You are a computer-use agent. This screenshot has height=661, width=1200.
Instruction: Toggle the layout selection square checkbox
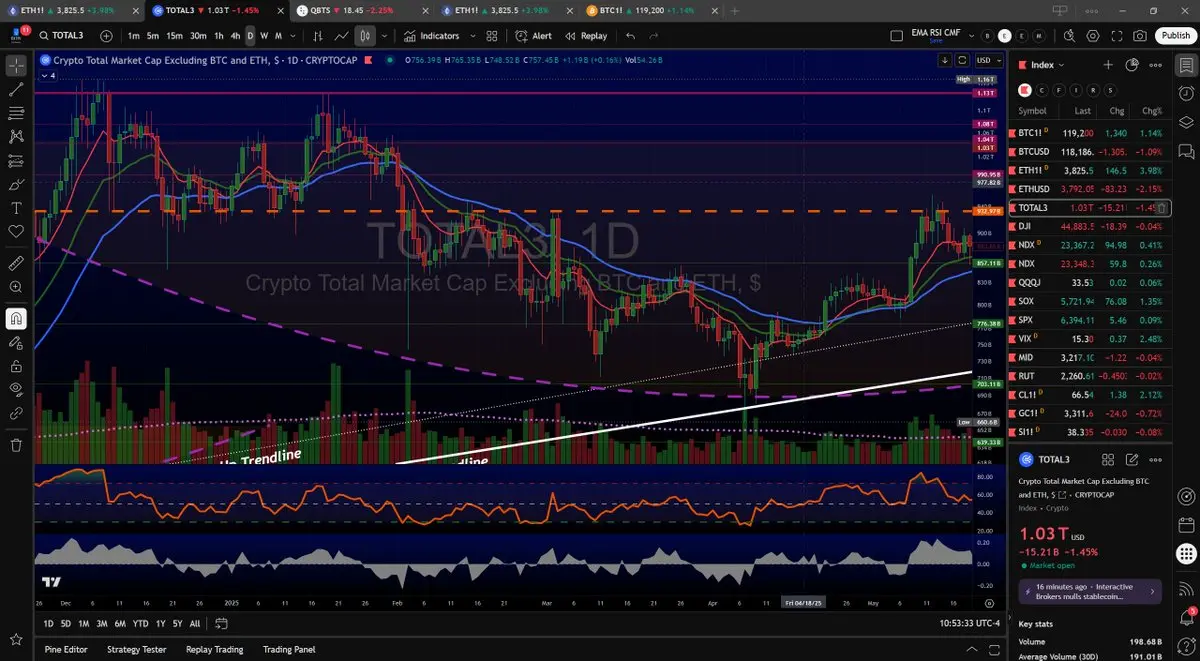coord(898,35)
